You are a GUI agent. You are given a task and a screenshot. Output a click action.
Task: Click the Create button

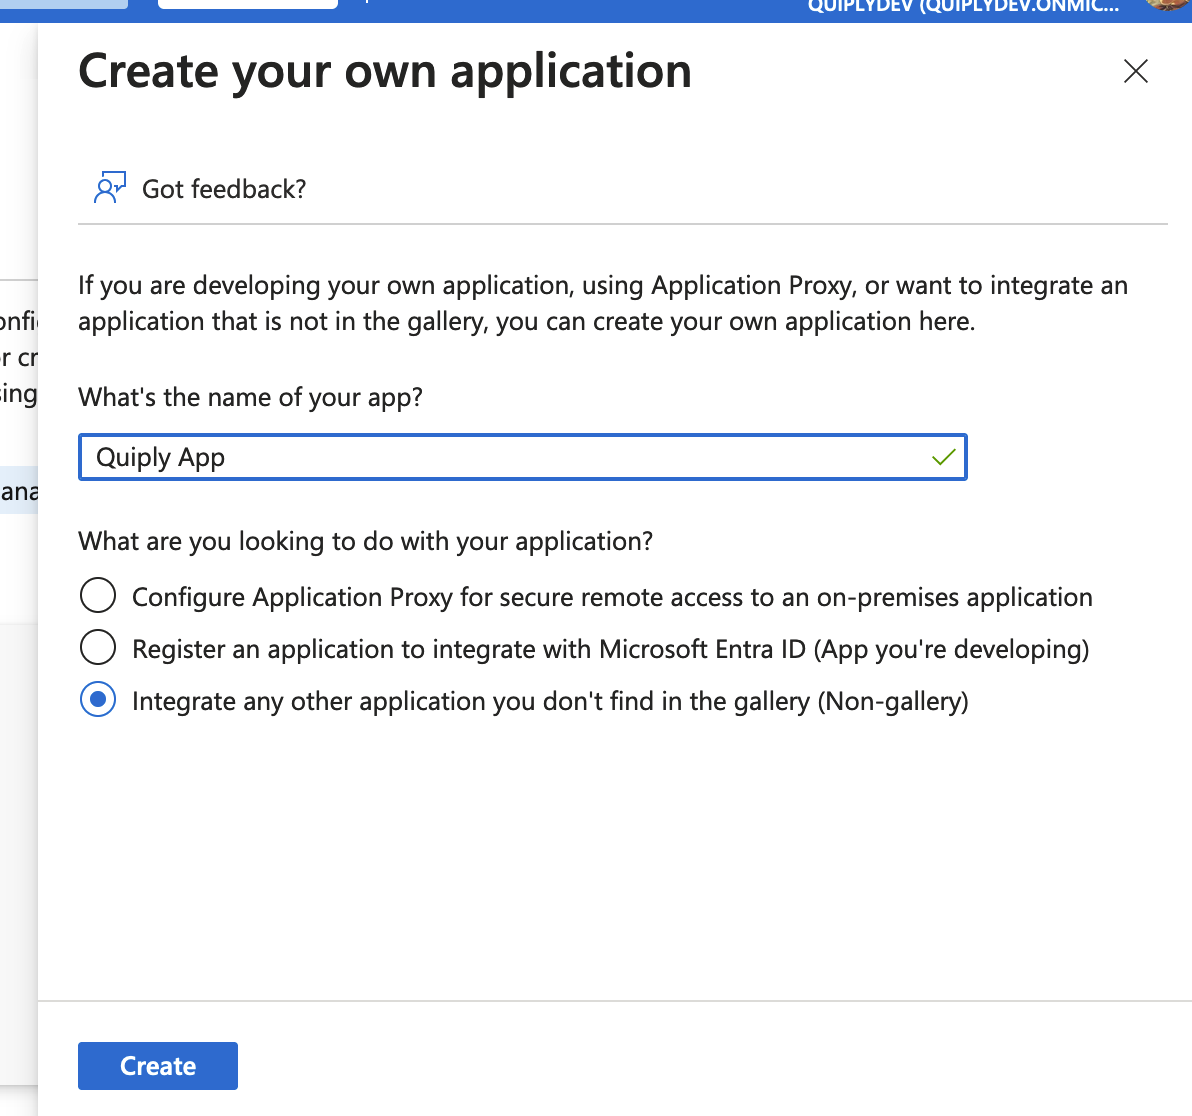(x=157, y=1065)
